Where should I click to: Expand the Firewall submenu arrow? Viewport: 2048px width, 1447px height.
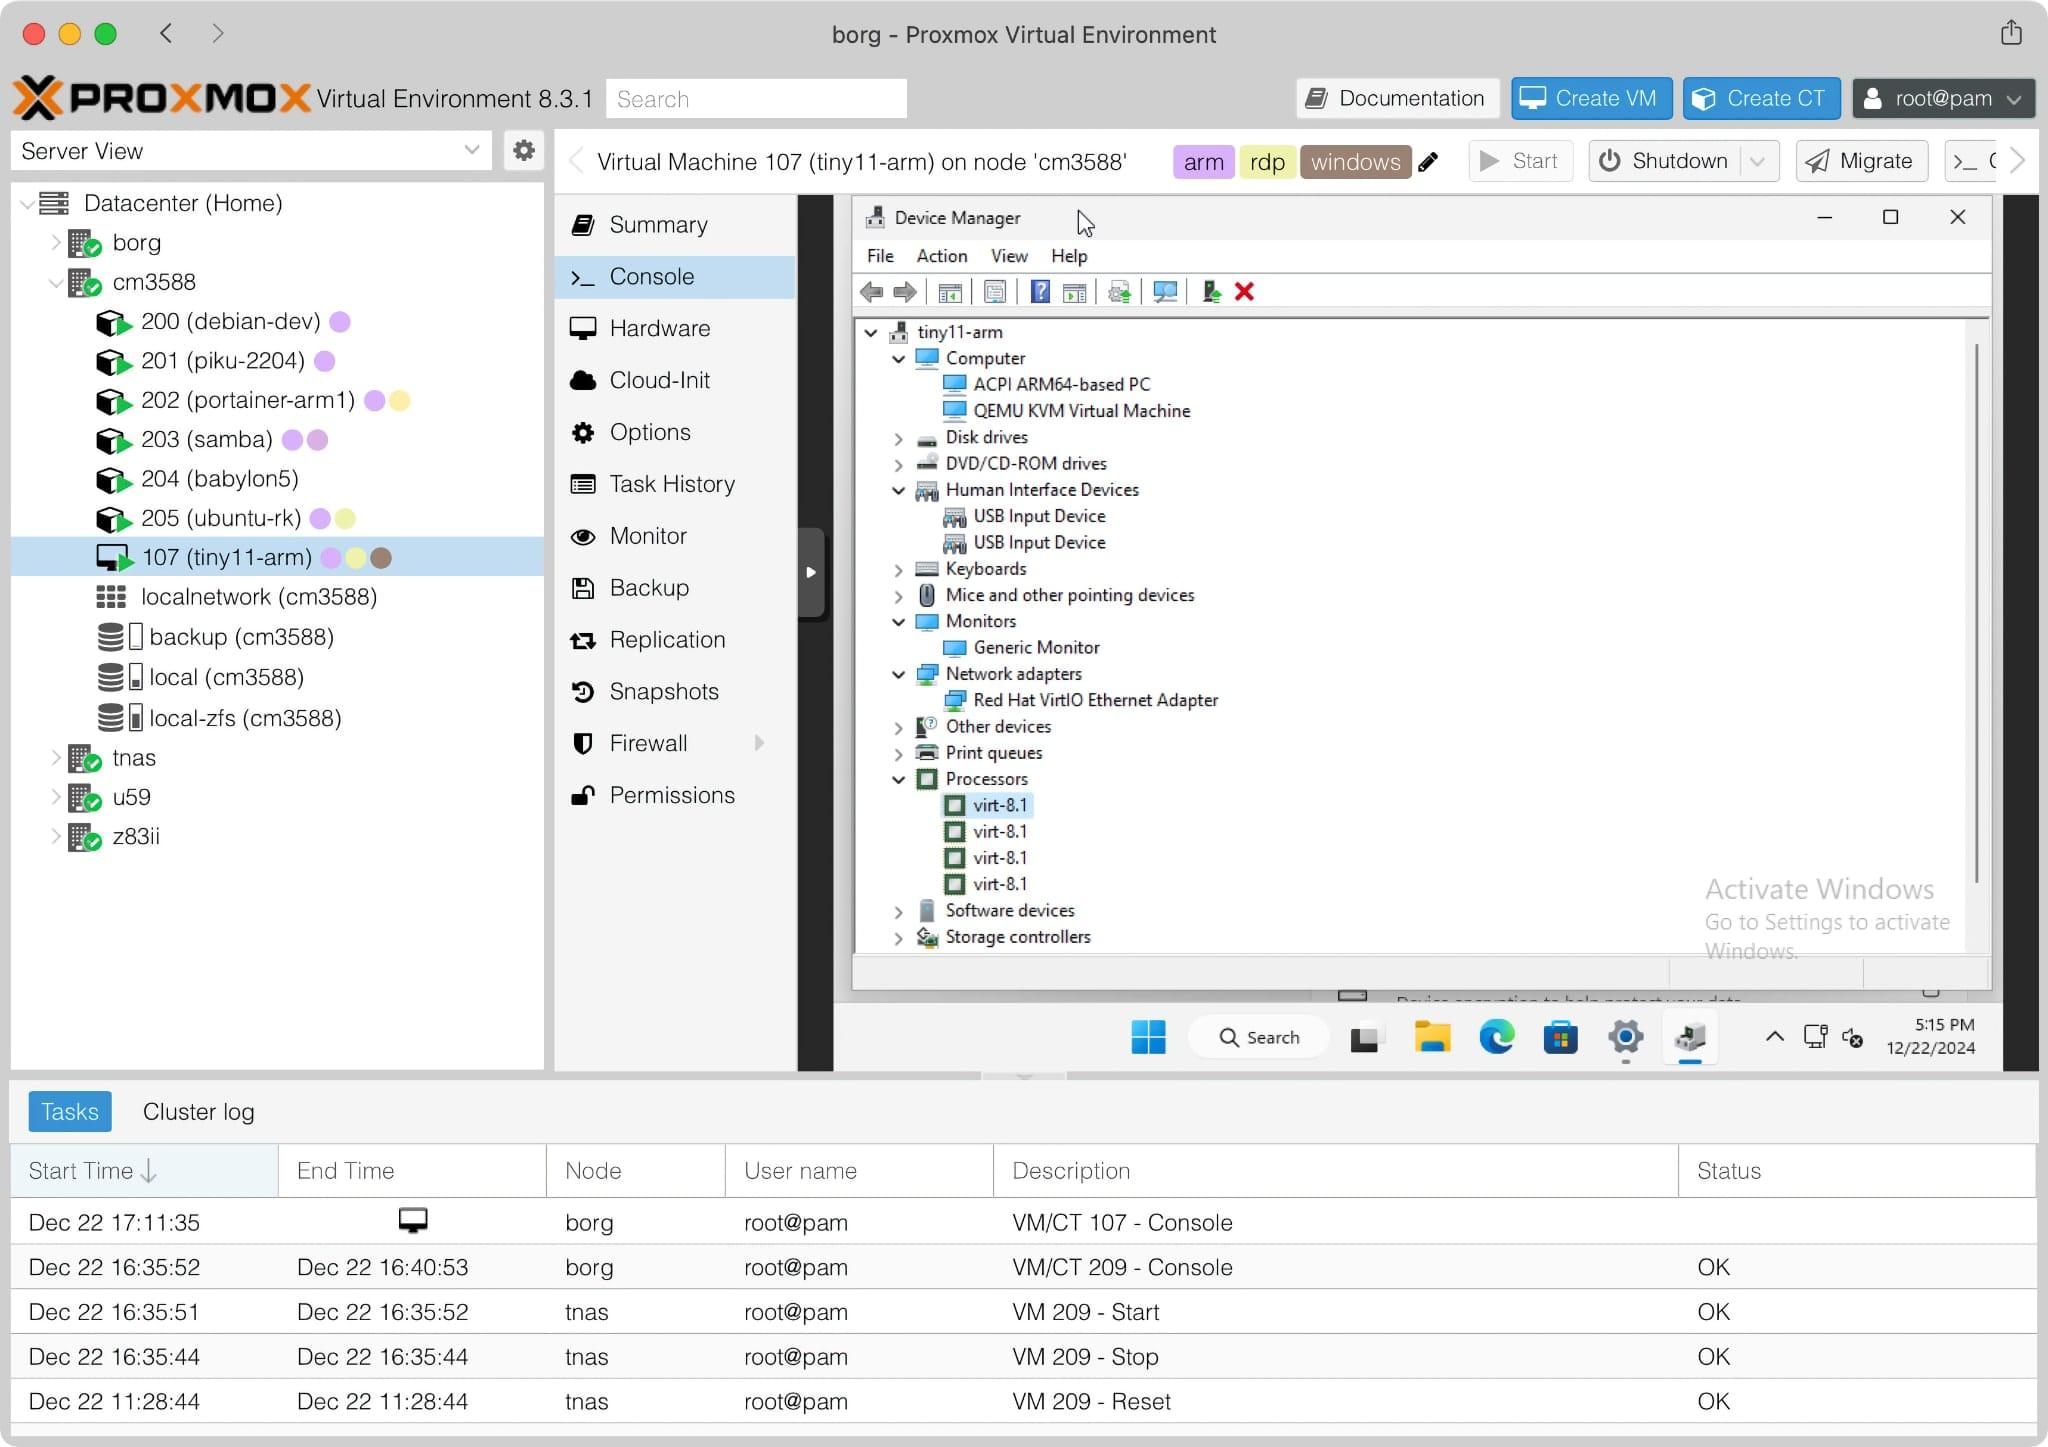[760, 743]
